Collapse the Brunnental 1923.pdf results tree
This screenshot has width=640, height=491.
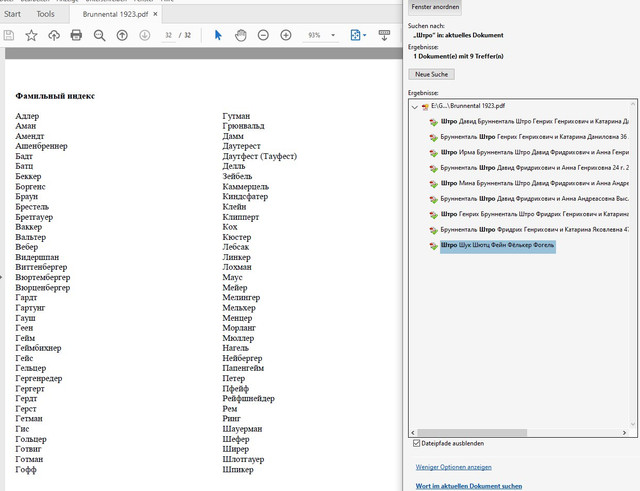click(x=415, y=107)
